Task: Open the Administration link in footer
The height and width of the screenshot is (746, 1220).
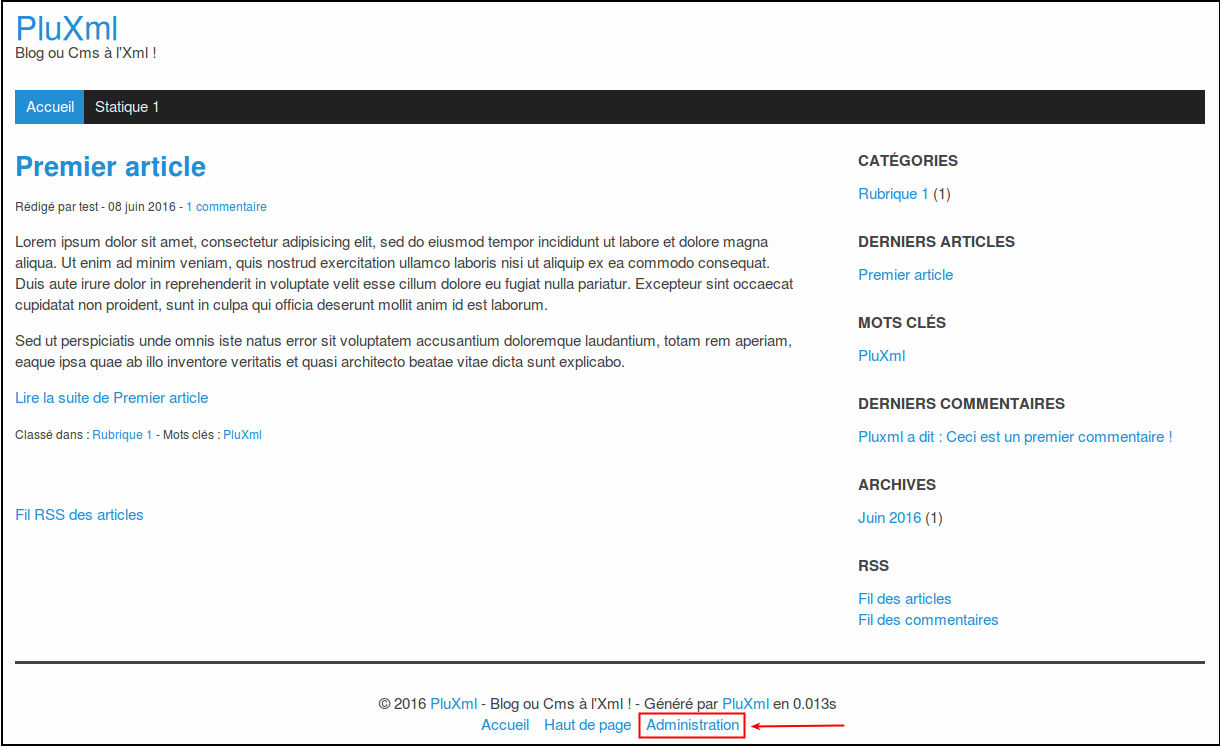Action: (692, 725)
